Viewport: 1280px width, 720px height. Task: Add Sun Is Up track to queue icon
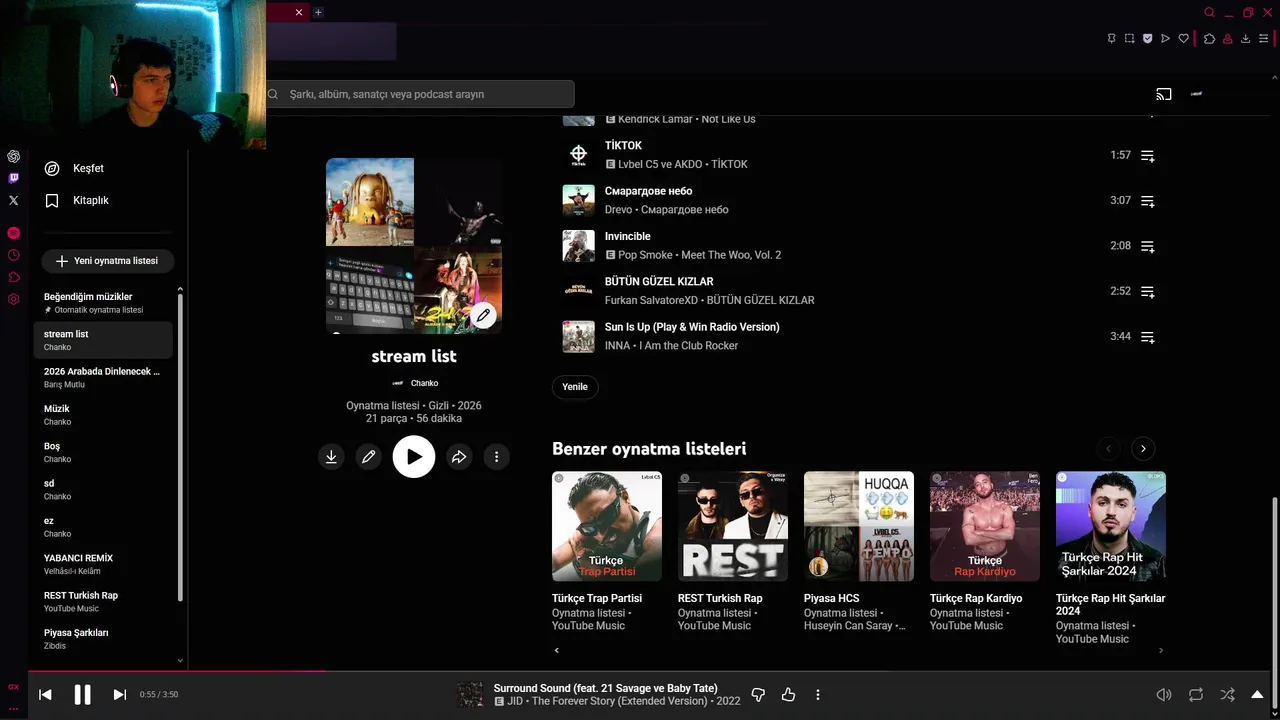pos(1148,337)
